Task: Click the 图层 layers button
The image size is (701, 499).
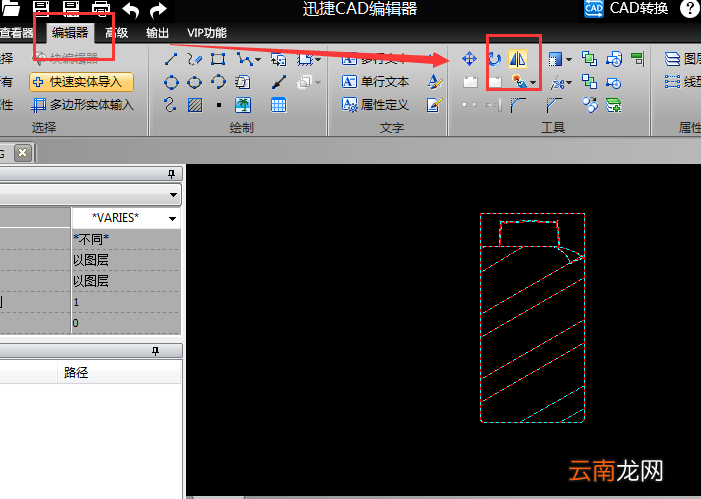Action: pos(683,59)
